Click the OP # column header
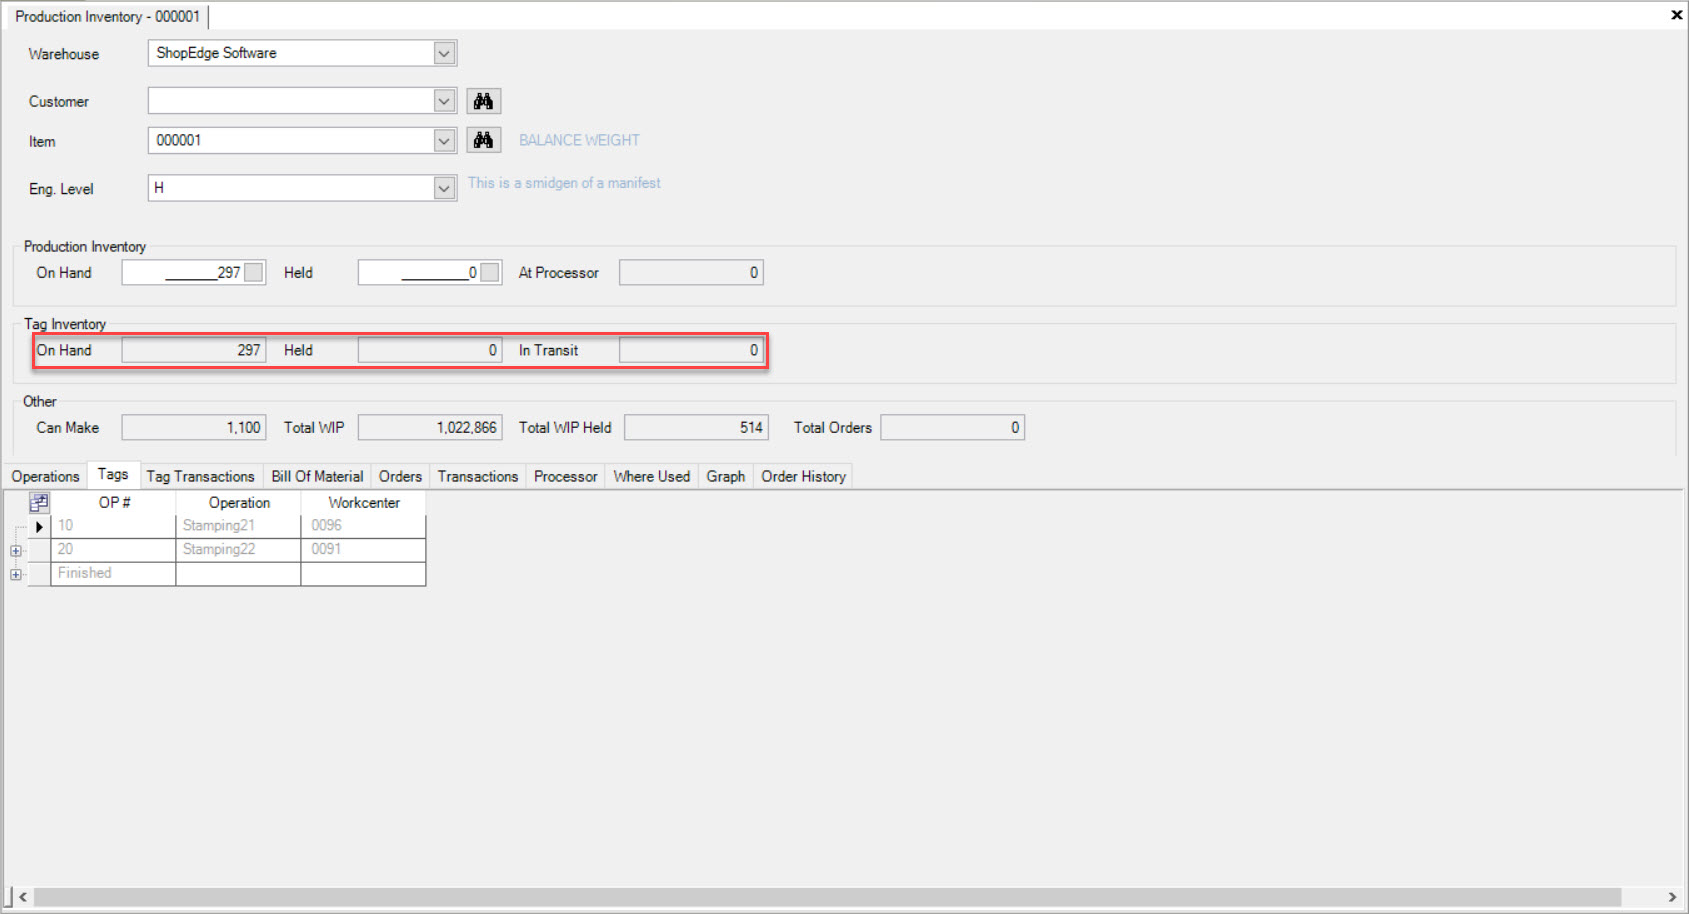 click(114, 502)
